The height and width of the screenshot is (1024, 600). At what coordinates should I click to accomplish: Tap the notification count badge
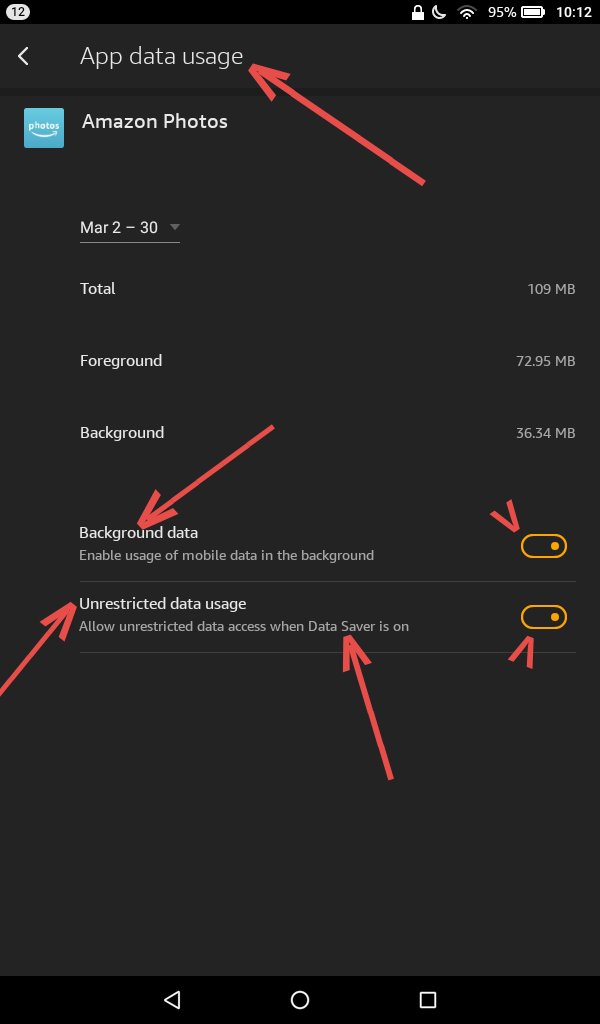coord(18,12)
